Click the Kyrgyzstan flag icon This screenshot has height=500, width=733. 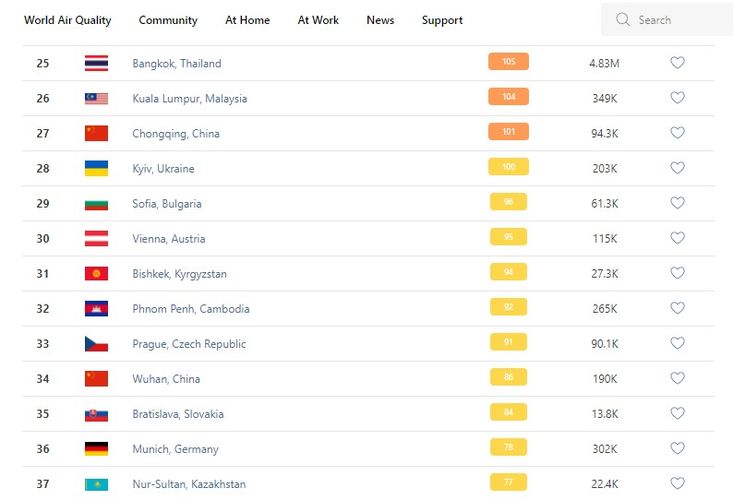tap(96, 274)
